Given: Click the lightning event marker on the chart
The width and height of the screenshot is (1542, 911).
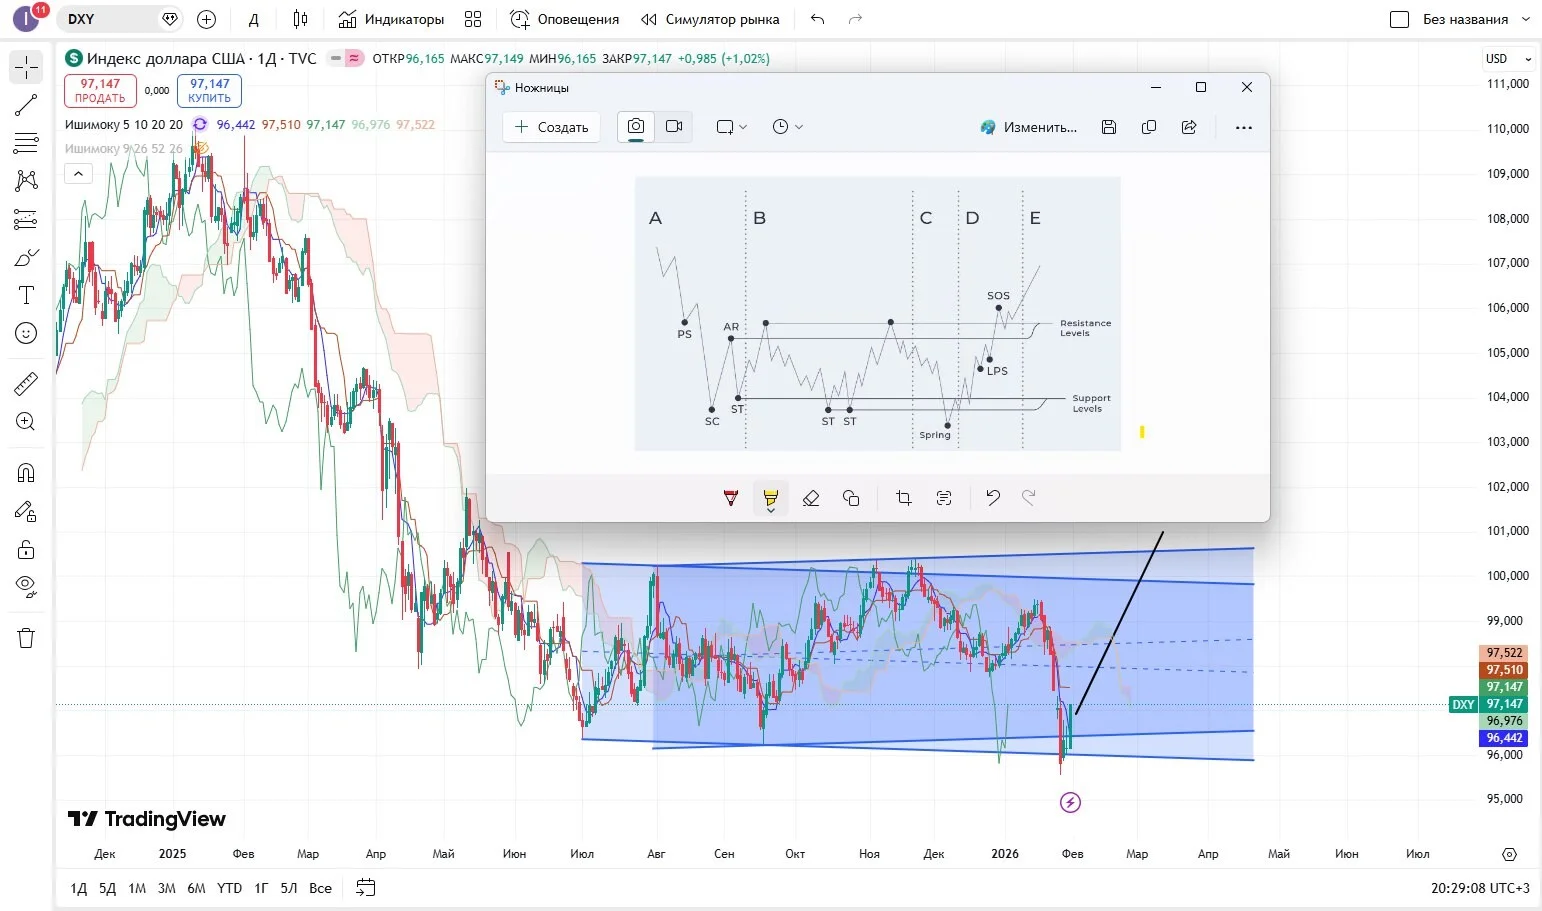Looking at the screenshot, I should point(1070,802).
